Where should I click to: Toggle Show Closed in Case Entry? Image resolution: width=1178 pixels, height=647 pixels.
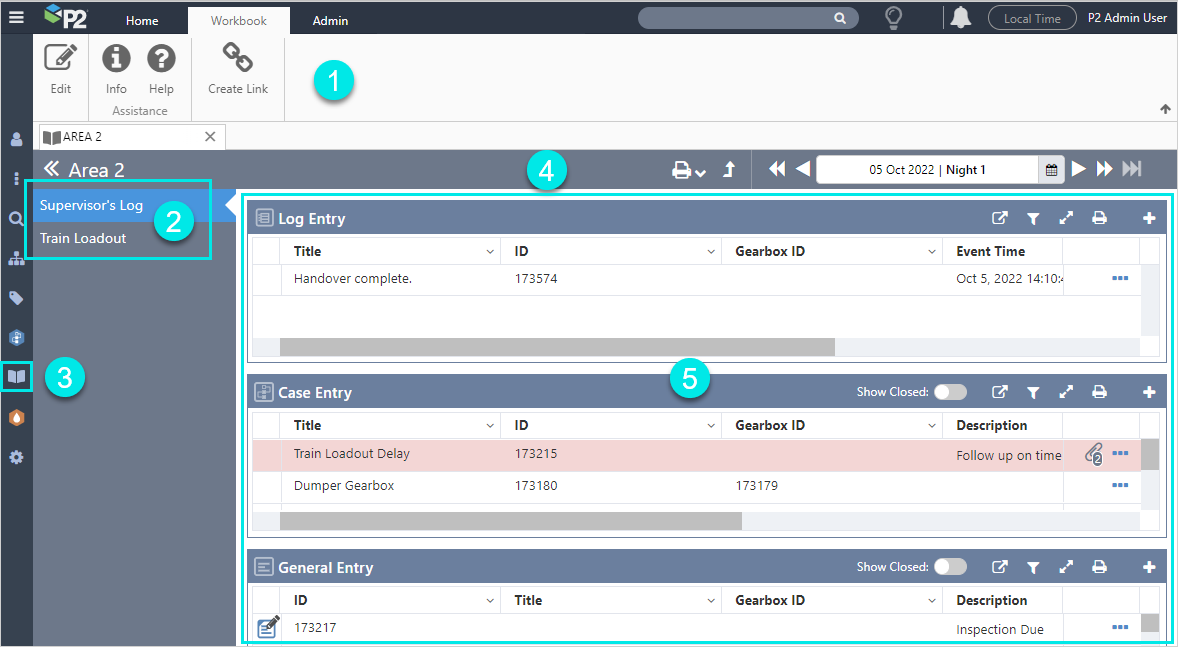pyautogui.click(x=950, y=393)
